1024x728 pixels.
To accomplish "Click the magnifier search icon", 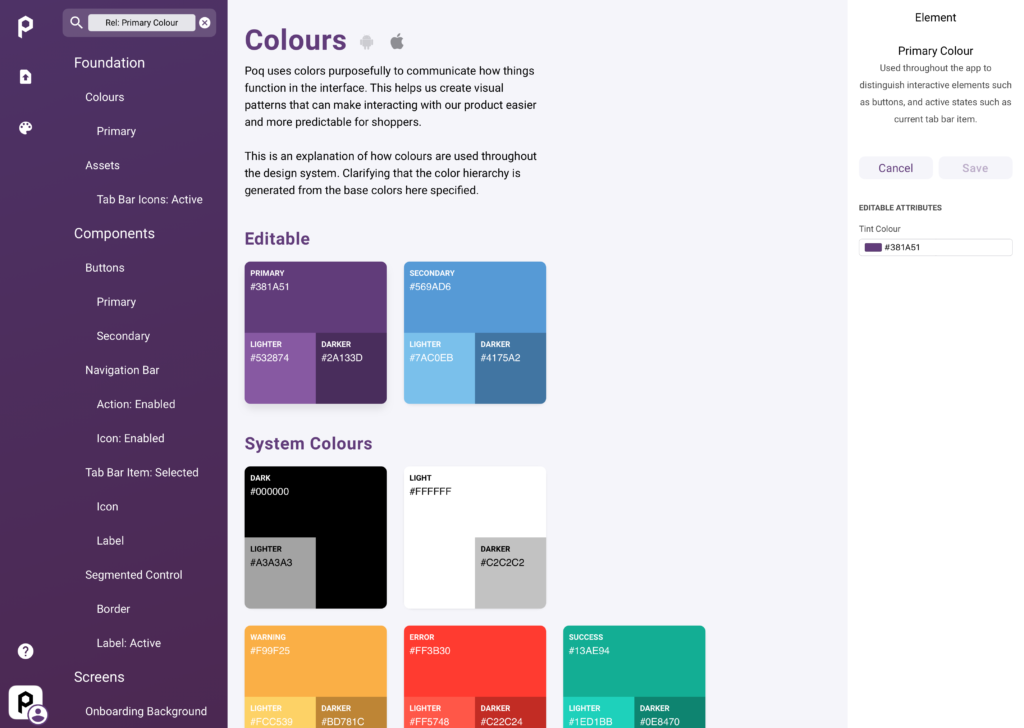I will pyautogui.click(x=76, y=22).
